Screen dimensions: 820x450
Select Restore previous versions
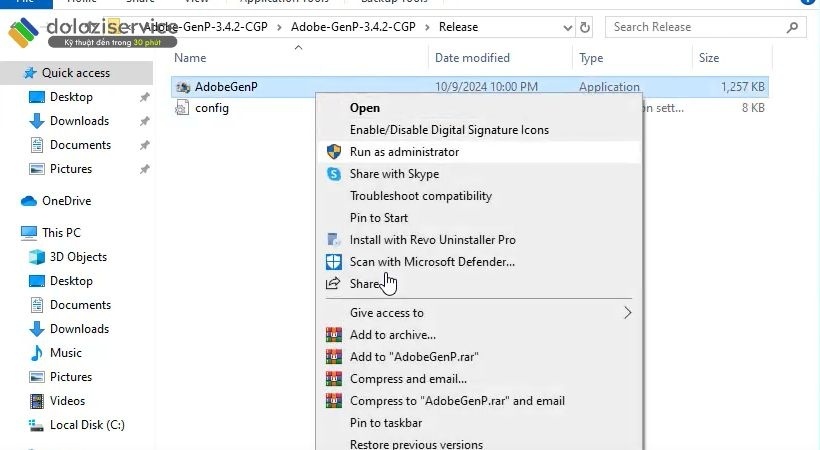(416, 444)
